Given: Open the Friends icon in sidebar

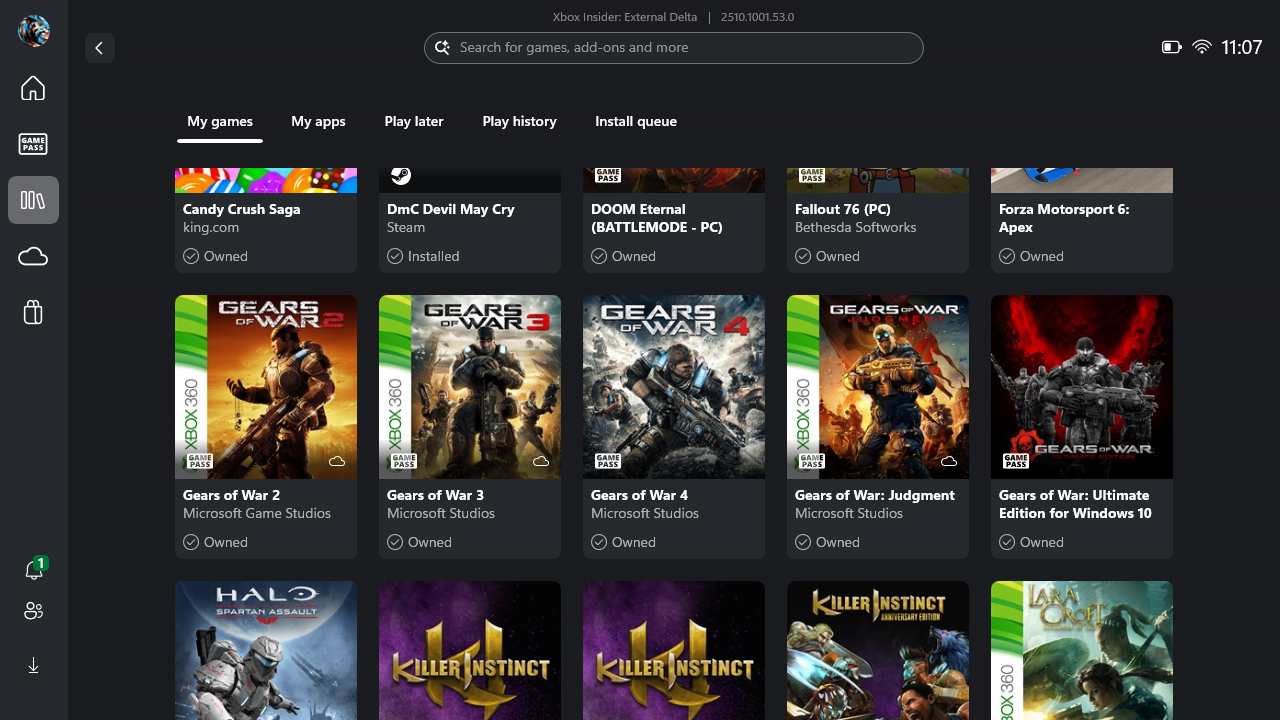Looking at the screenshot, I should (x=33, y=611).
